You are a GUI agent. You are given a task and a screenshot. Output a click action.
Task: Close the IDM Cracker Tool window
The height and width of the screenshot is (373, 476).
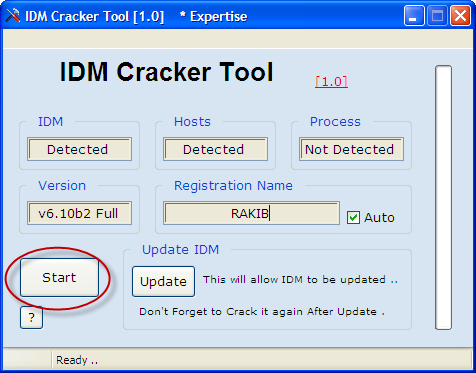(460, 16)
